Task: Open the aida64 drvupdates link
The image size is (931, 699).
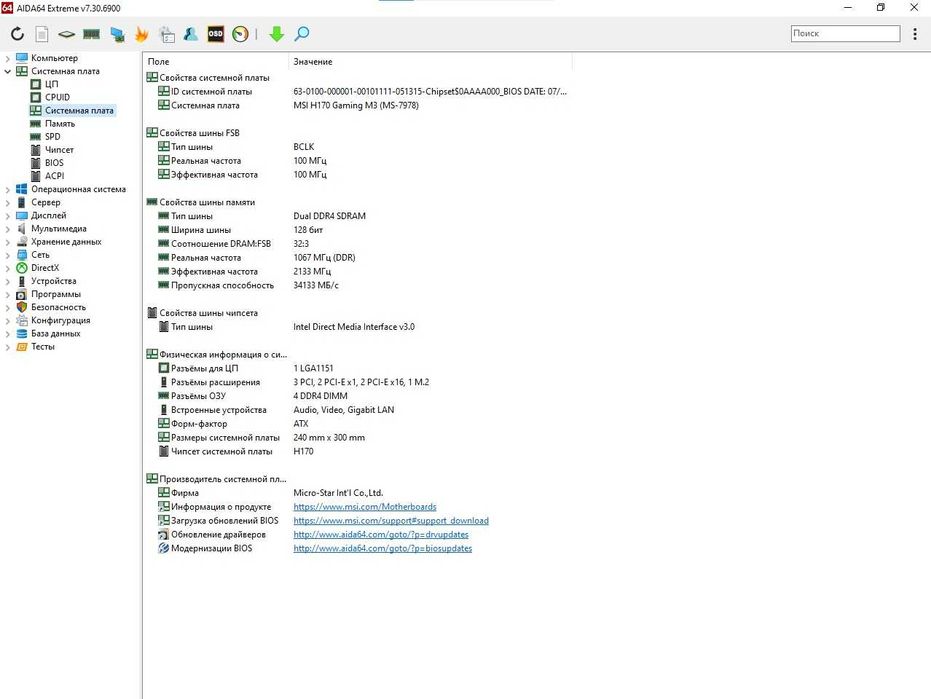Action: [381, 534]
